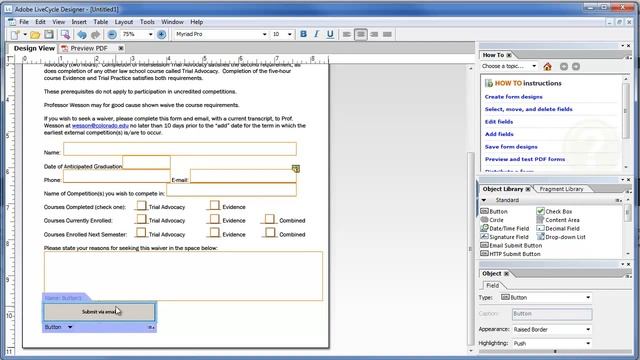Toggle bold formatting
The width and height of the screenshot is (640, 360).
click(303, 34)
